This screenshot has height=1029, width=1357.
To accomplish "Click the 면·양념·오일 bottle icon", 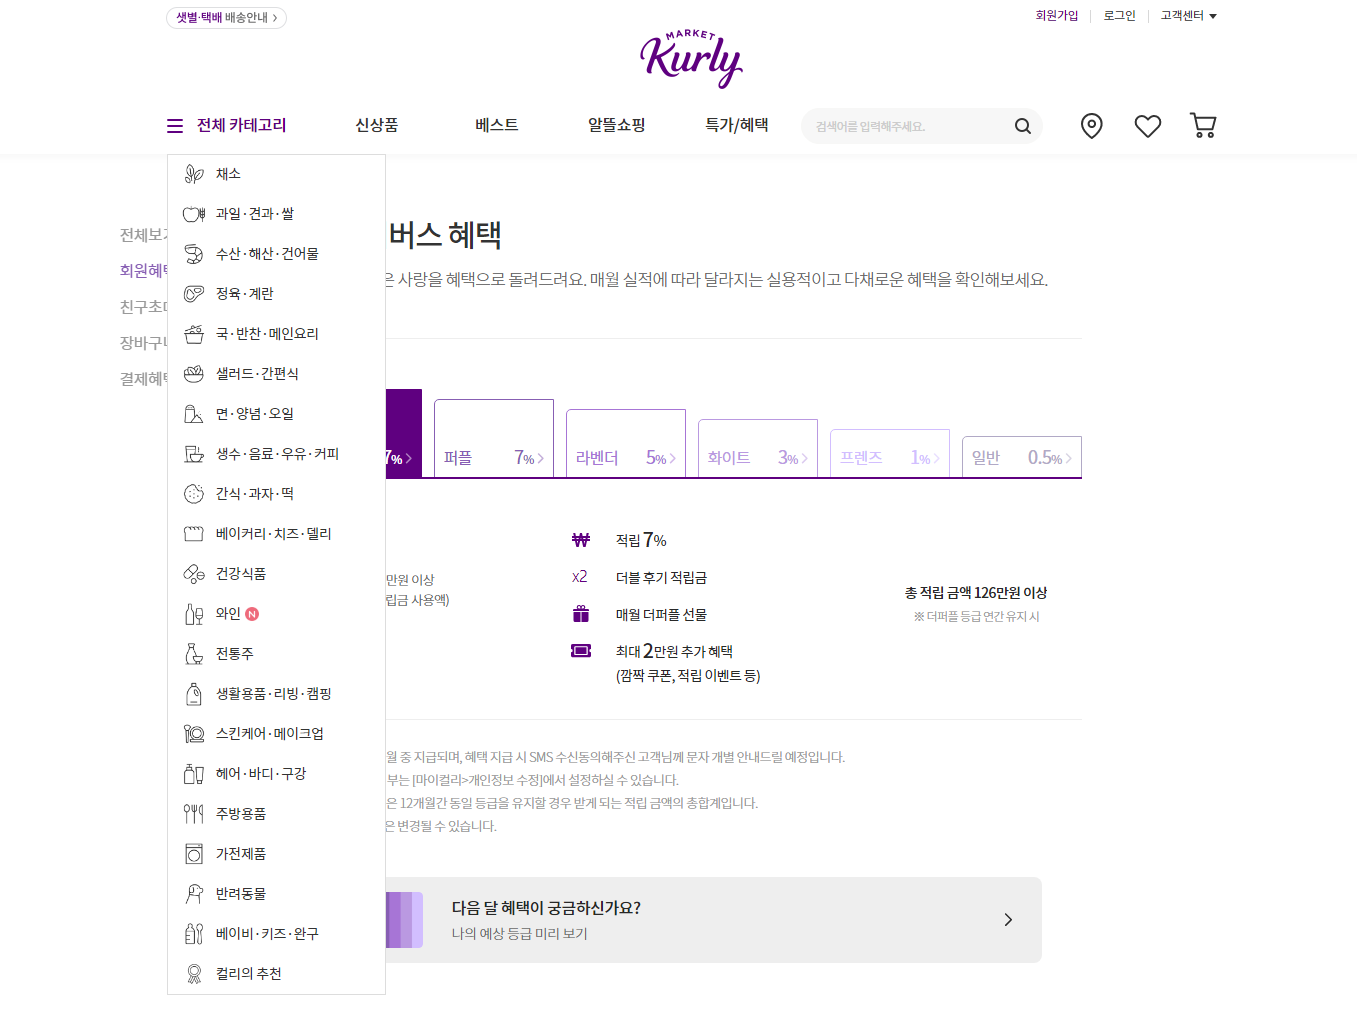I will (194, 414).
